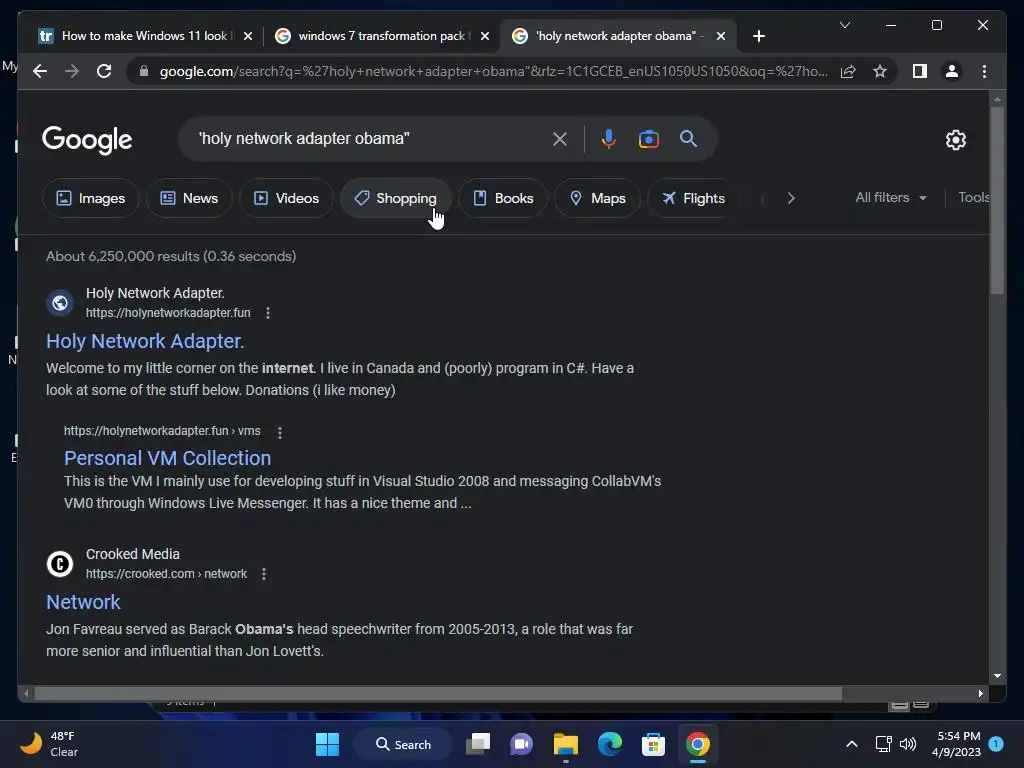
Task: Filter results by Videos
Action: tap(286, 198)
